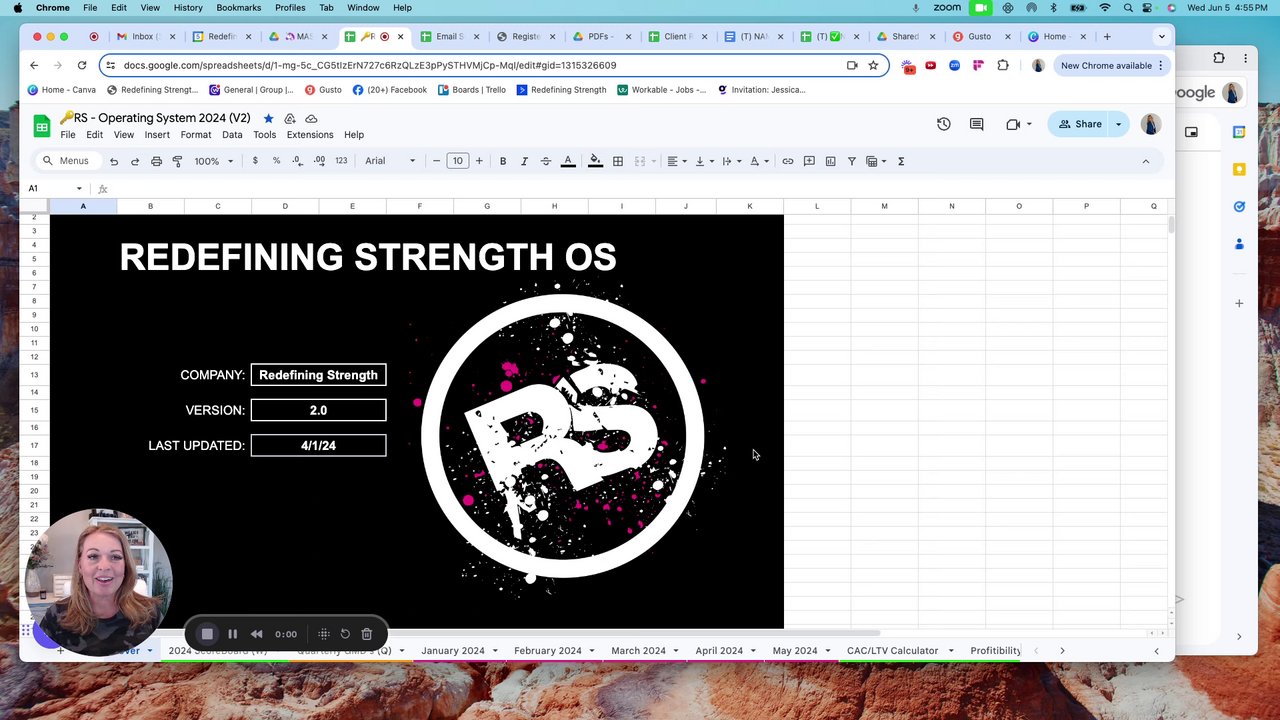Click the Chrome address bar URL

click(x=370, y=65)
